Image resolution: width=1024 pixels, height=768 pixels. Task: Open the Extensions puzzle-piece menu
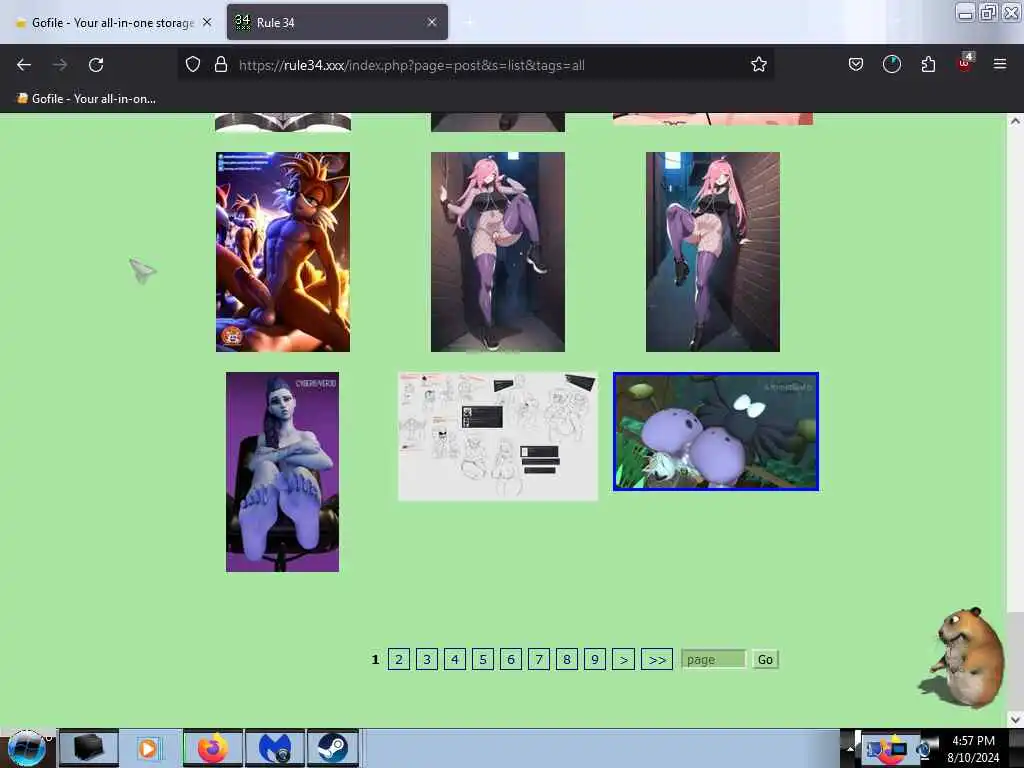(928, 64)
